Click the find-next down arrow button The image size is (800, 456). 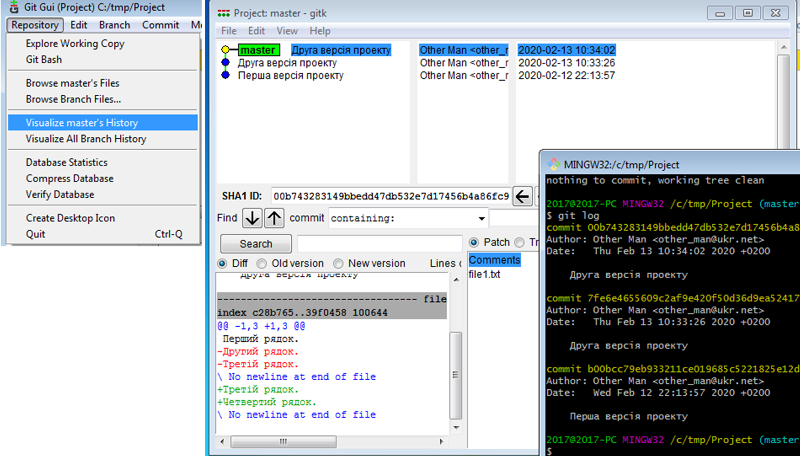click(x=252, y=218)
